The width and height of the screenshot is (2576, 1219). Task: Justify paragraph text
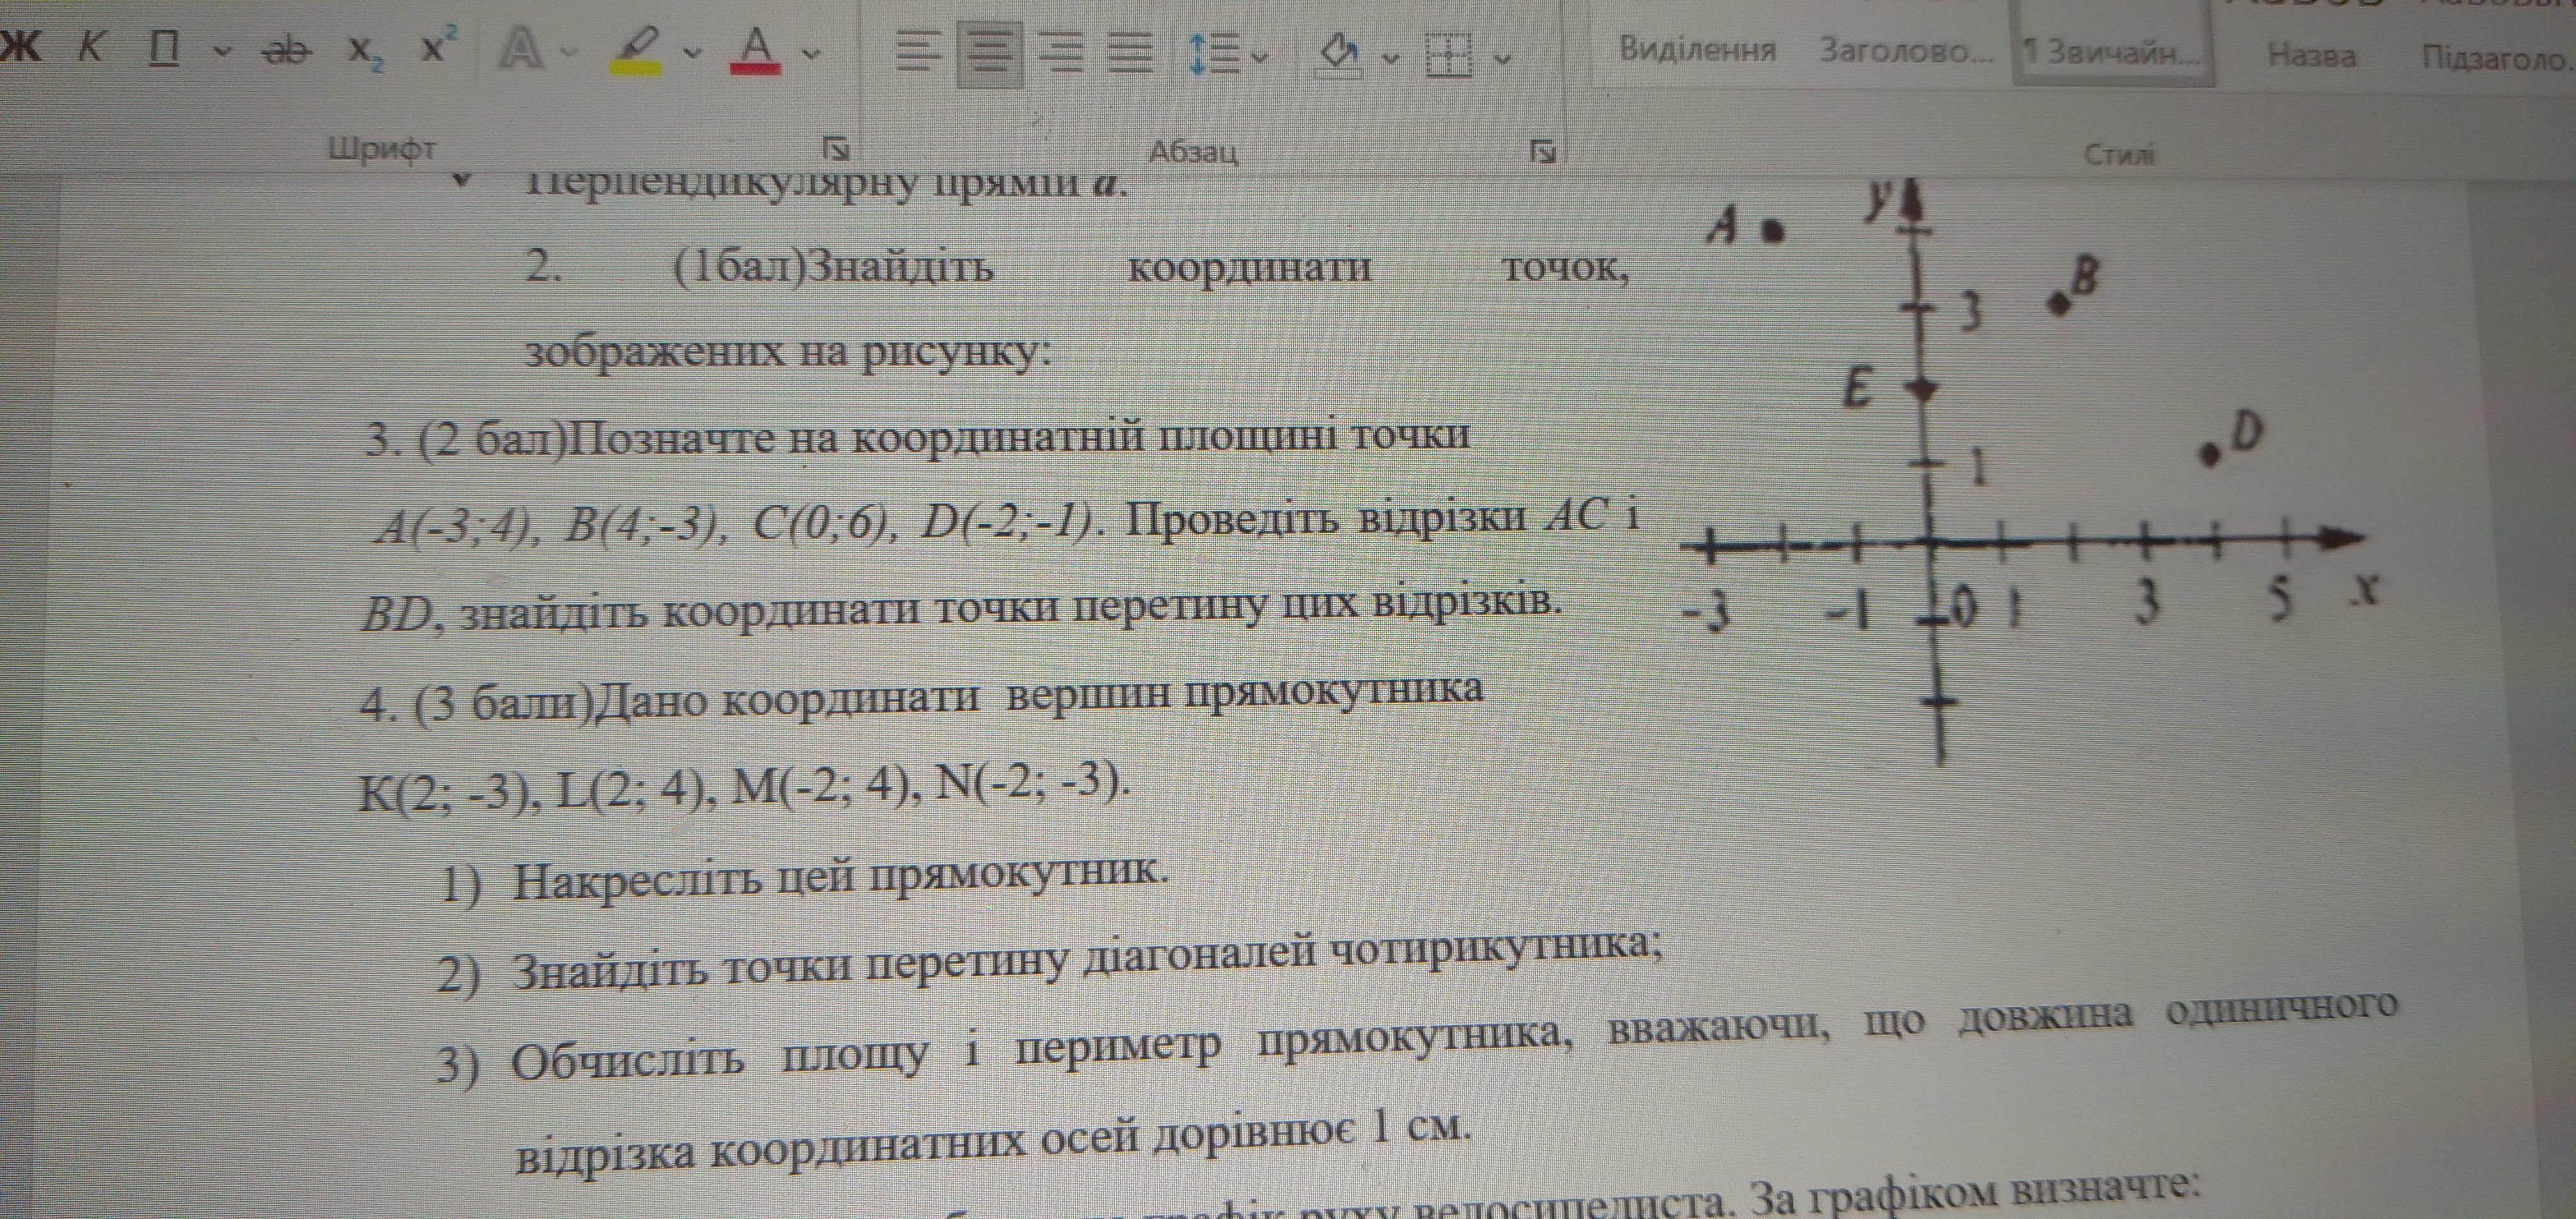(x=1131, y=53)
